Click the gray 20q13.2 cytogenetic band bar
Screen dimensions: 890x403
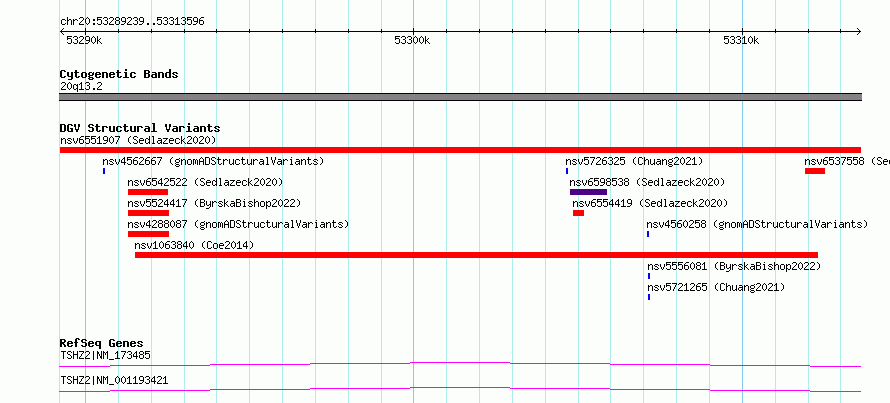[460, 97]
